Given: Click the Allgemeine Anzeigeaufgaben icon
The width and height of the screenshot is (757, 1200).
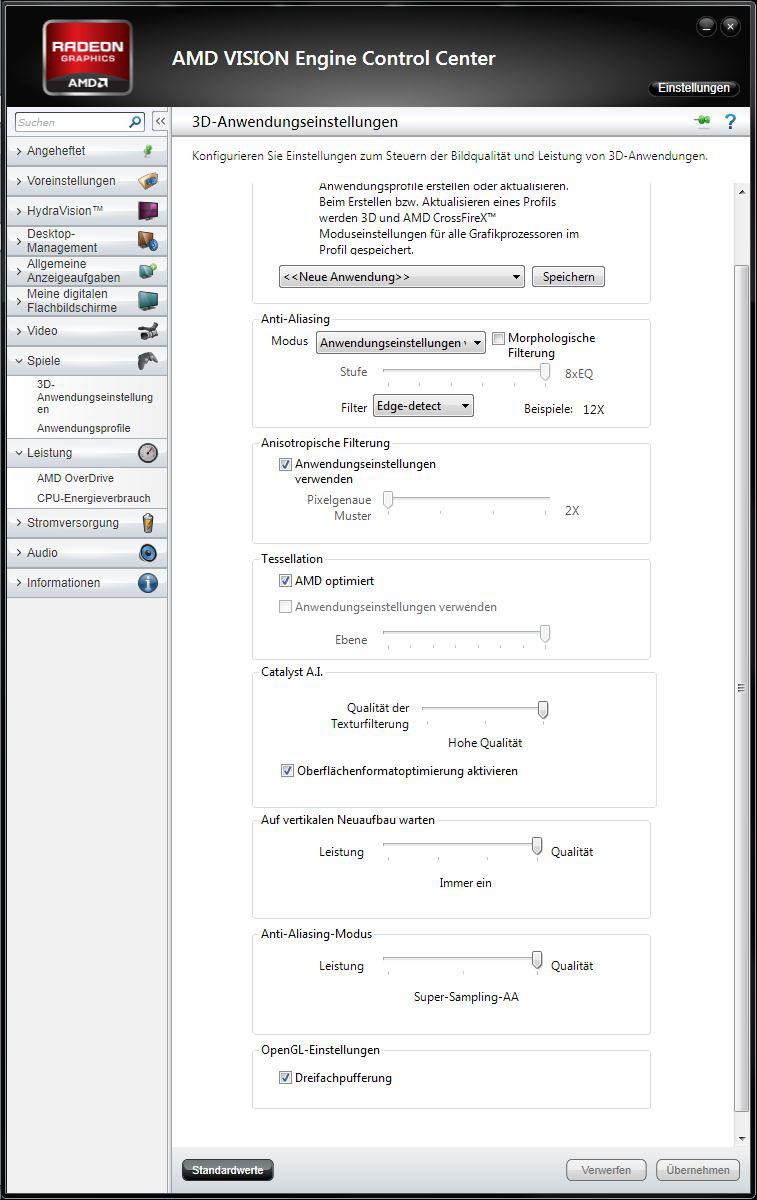Looking at the screenshot, I should click(148, 271).
